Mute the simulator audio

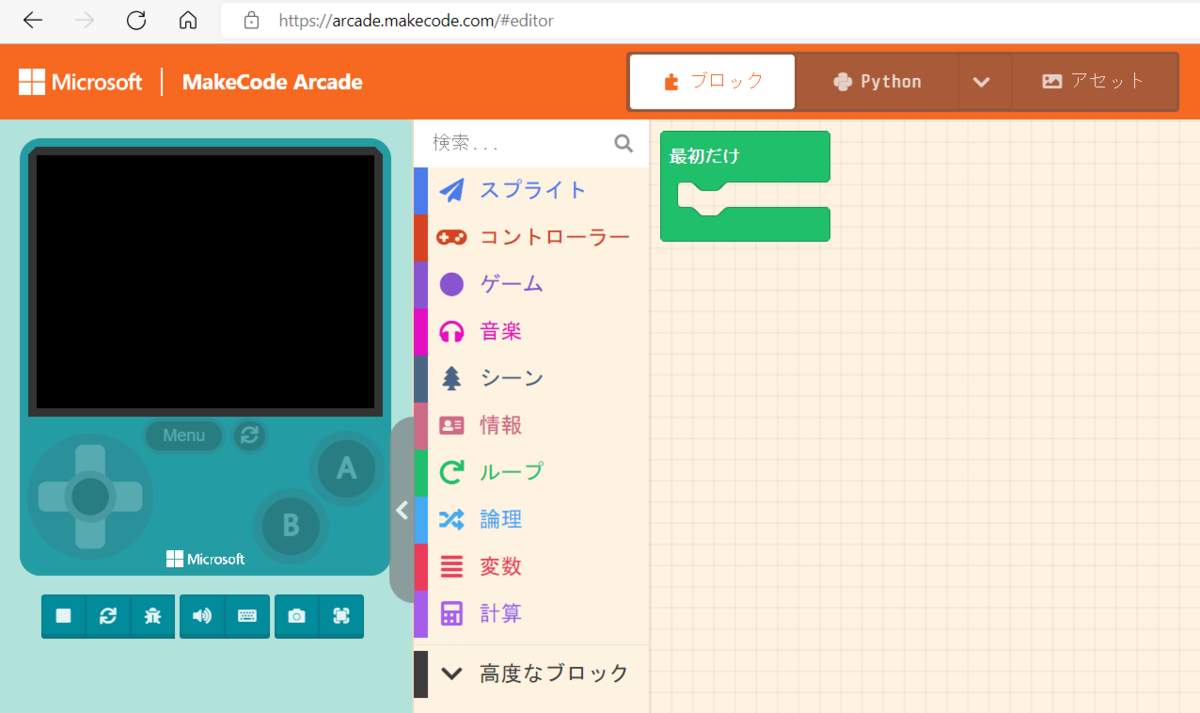(202, 616)
